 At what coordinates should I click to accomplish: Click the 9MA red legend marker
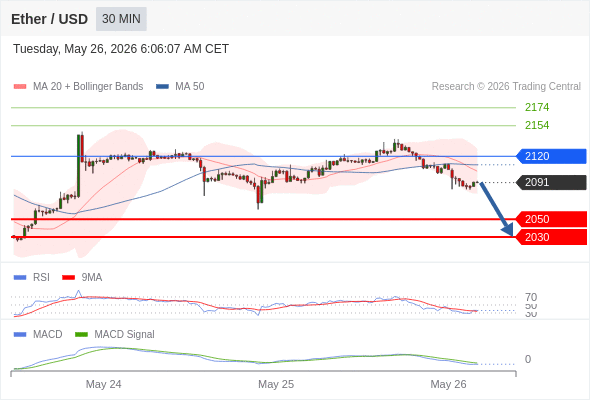68,278
